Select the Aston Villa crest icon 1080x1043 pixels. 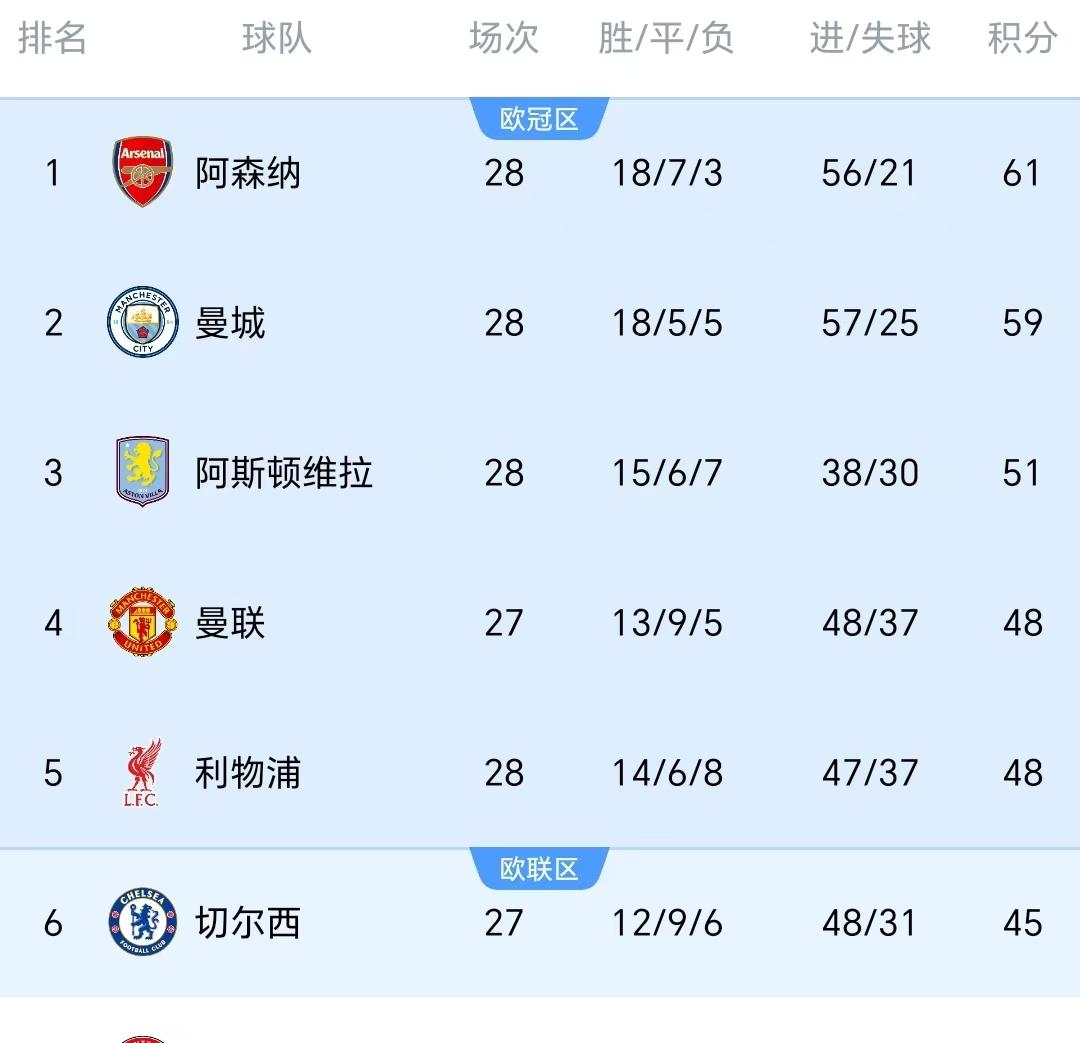click(x=143, y=471)
